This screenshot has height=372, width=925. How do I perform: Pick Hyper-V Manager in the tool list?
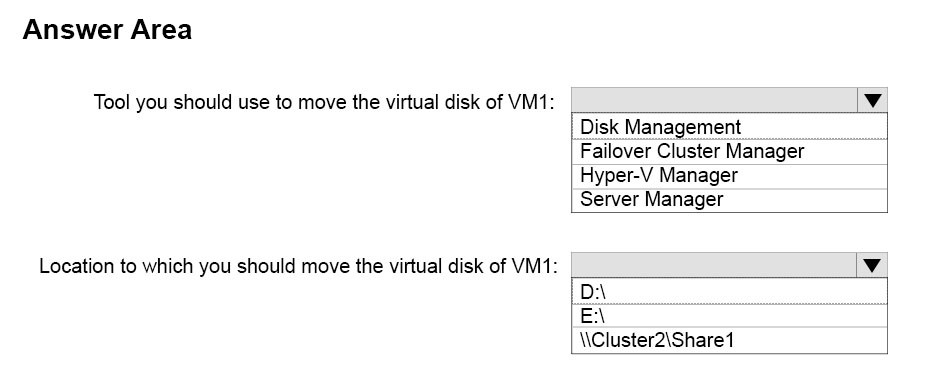click(x=729, y=176)
